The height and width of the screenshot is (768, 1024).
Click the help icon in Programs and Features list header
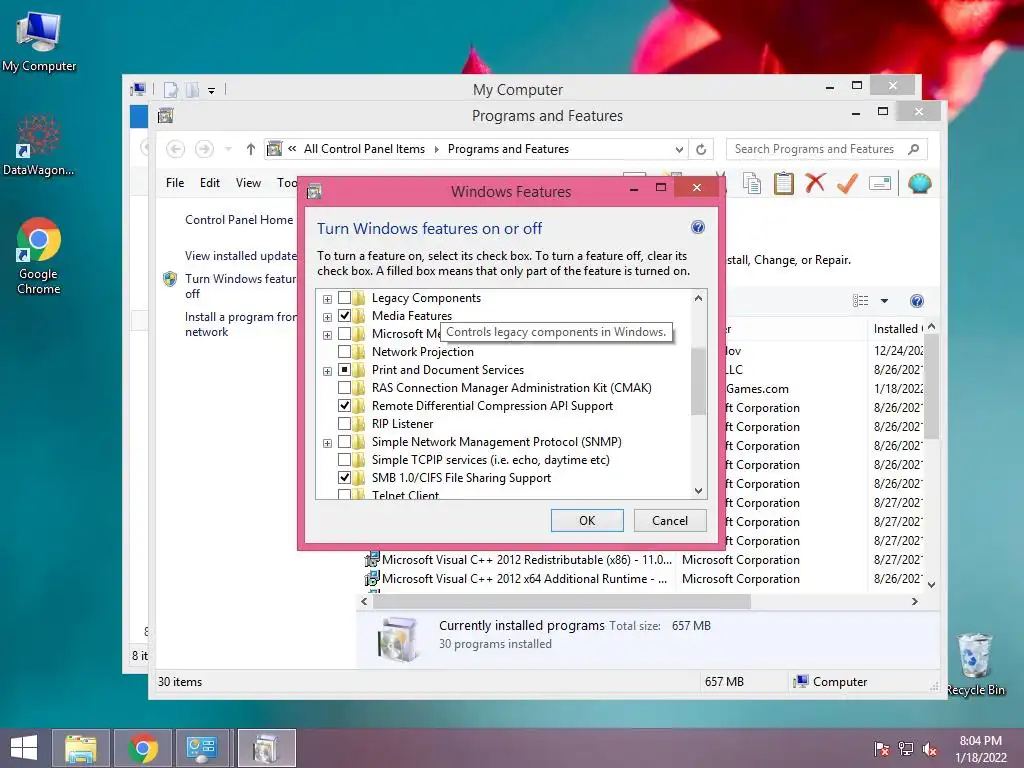(x=916, y=301)
